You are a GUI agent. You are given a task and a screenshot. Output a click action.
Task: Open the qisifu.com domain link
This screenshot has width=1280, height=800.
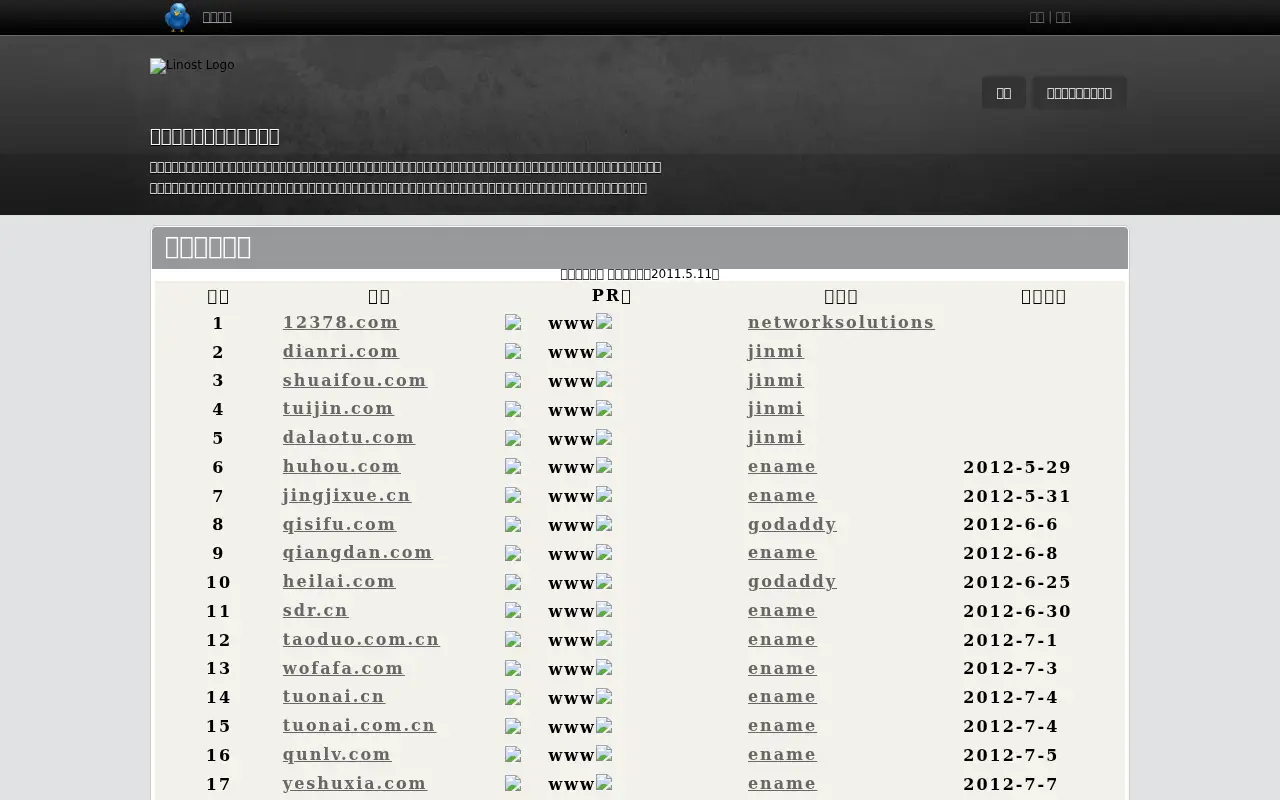(339, 524)
